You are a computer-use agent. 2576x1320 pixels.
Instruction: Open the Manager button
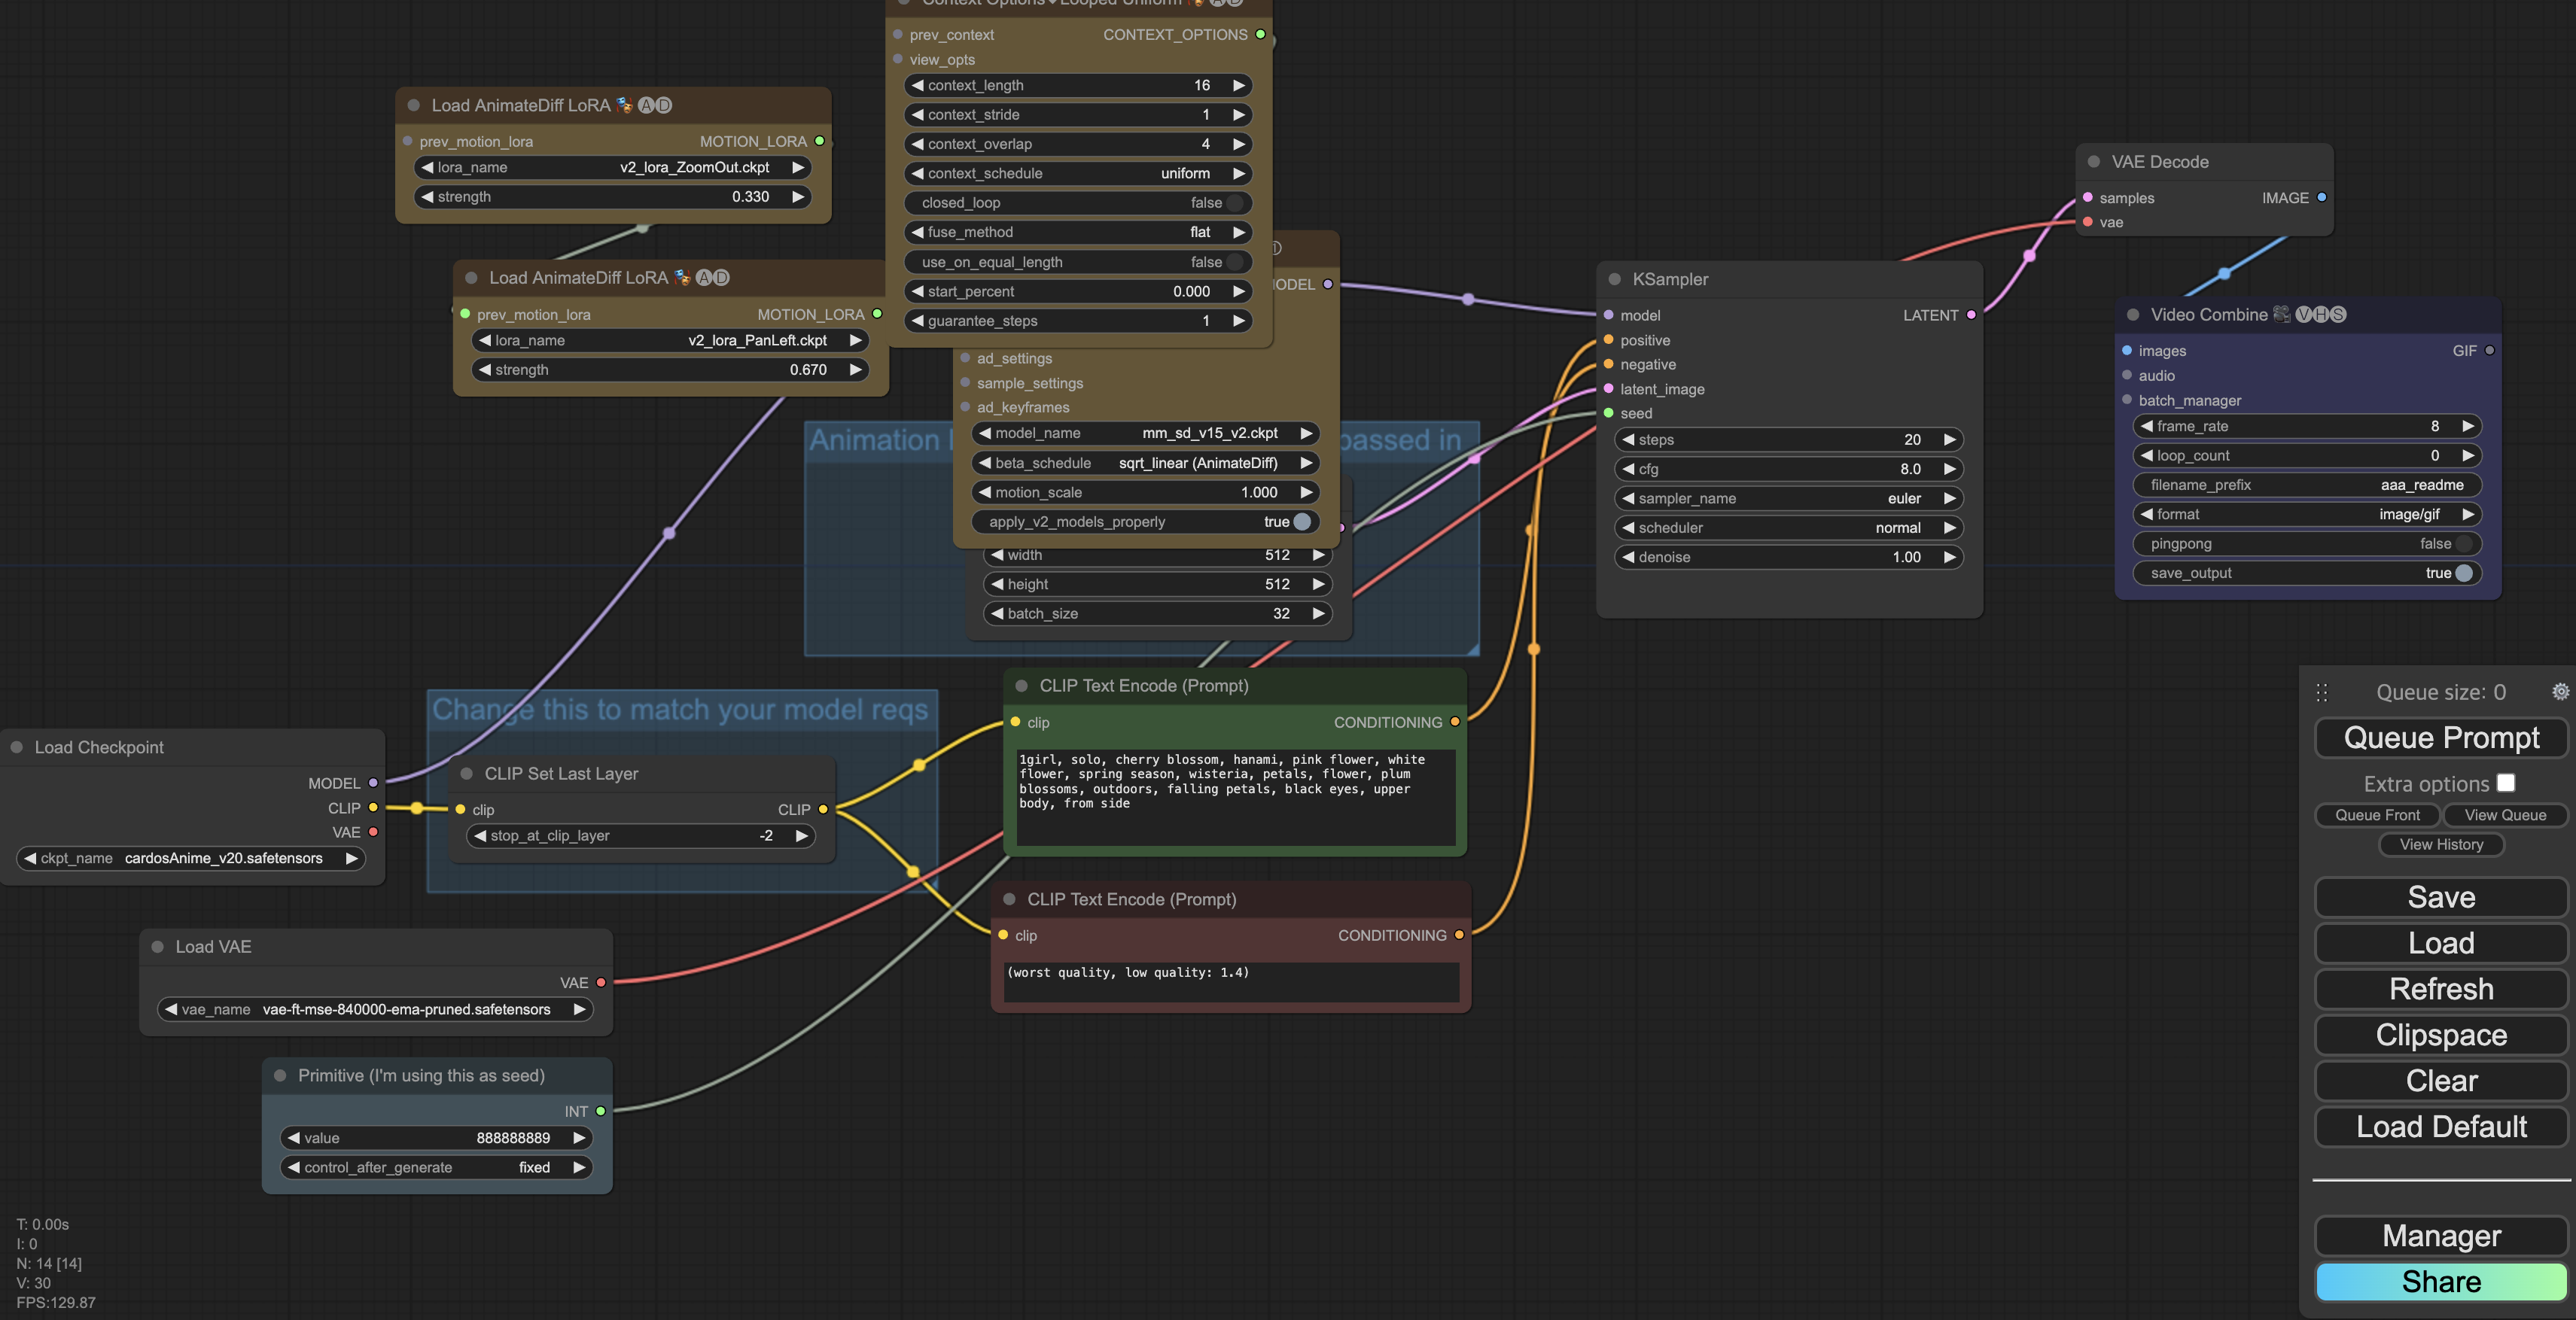pyautogui.click(x=2441, y=1236)
